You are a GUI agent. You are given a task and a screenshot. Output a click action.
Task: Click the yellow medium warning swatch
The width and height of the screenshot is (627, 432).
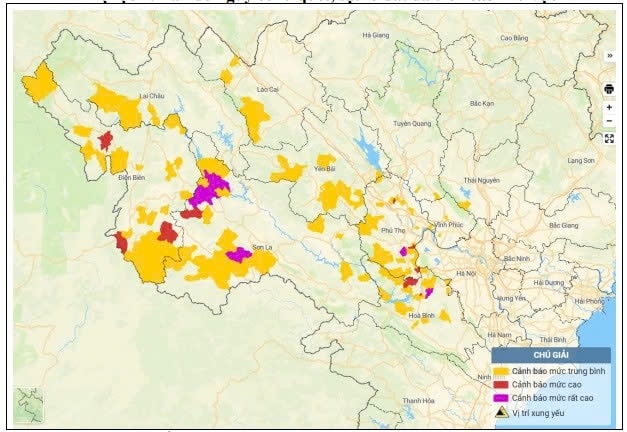click(500, 371)
